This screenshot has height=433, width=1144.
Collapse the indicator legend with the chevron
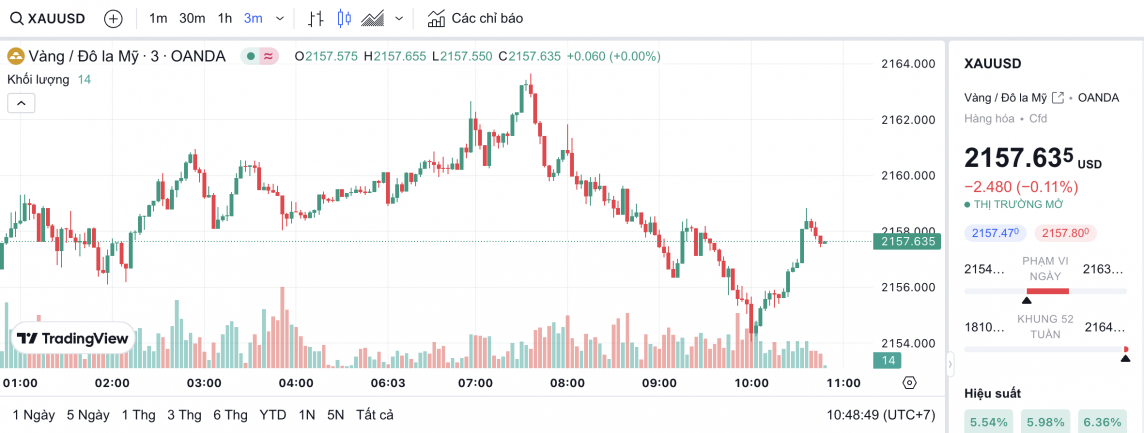21,102
